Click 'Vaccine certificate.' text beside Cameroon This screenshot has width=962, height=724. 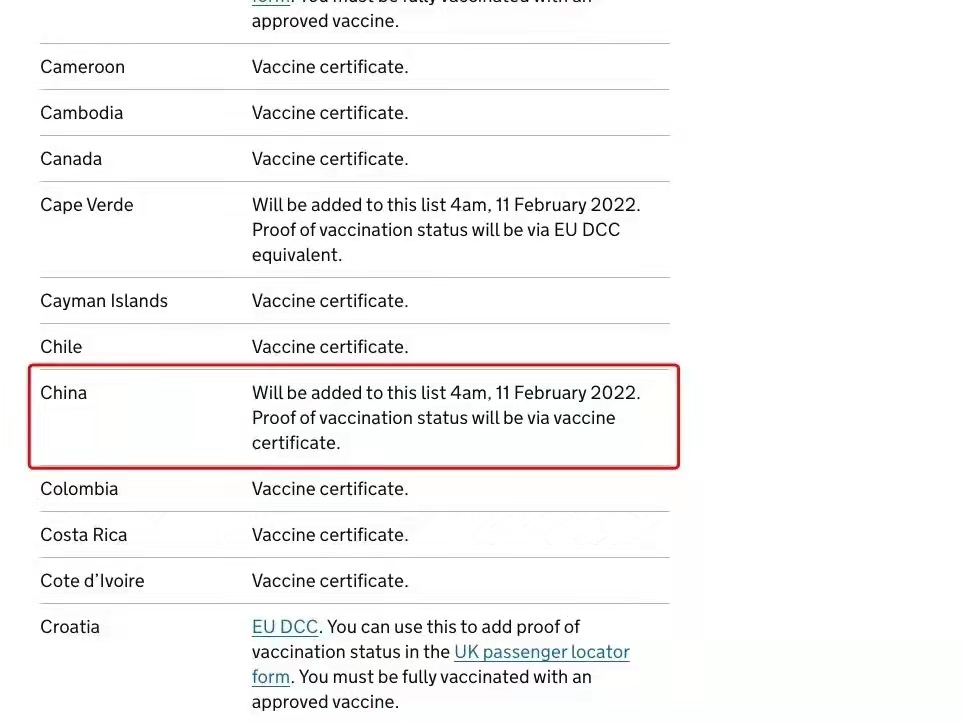point(330,67)
